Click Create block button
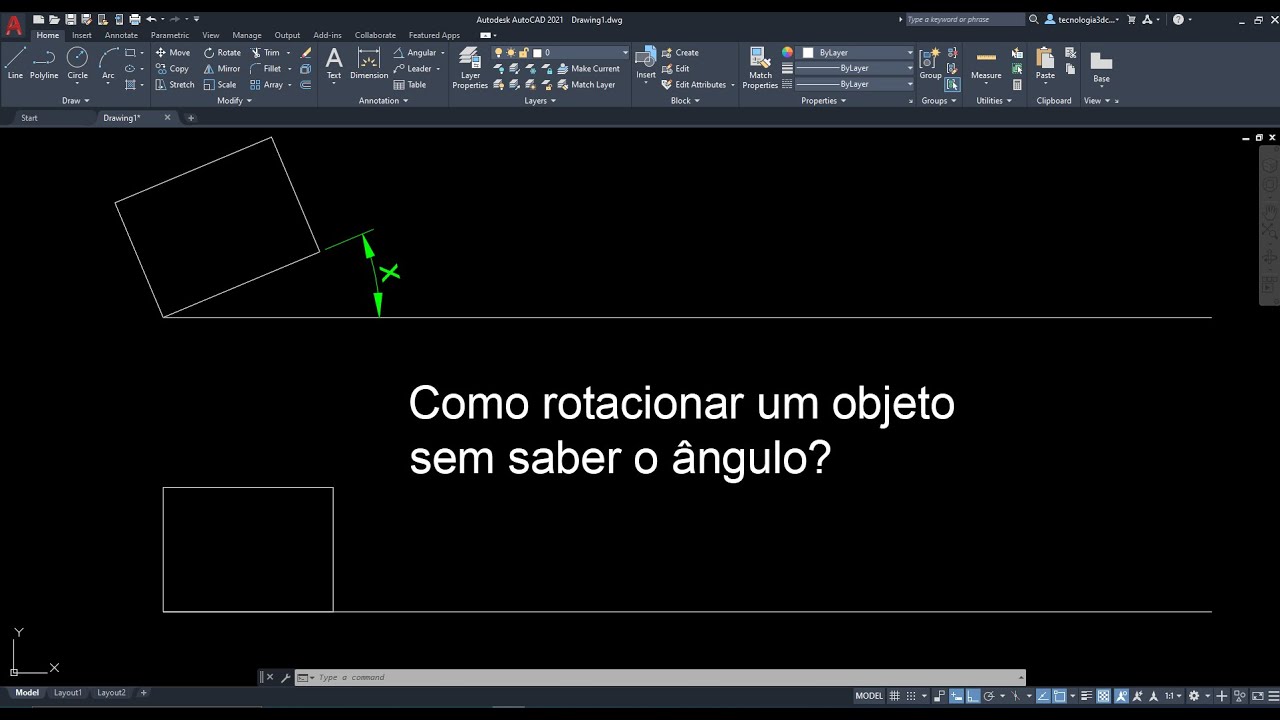This screenshot has width=1280, height=720. point(680,53)
